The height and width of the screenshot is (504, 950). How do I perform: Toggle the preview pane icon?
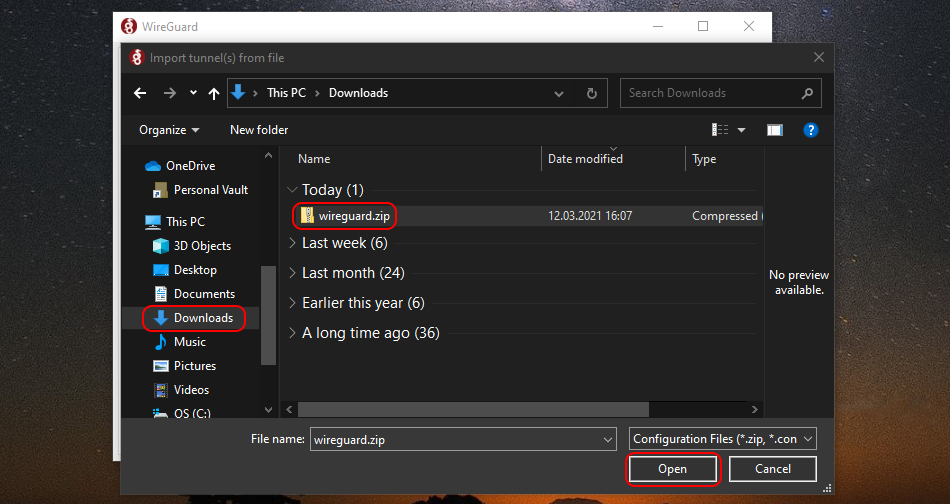click(774, 130)
